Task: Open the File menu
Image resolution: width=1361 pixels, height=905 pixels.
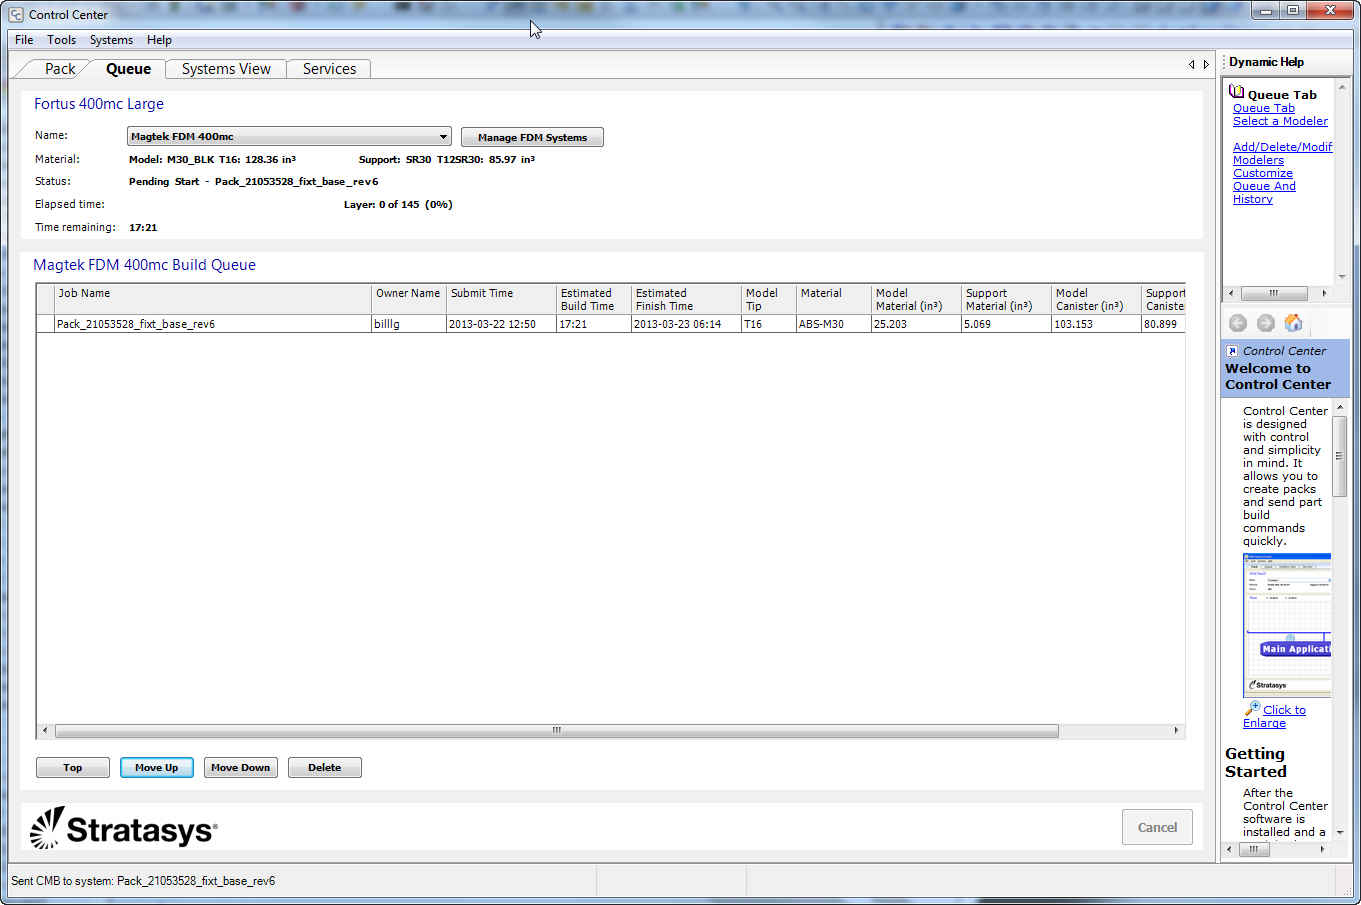Action: [x=24, y=40]
